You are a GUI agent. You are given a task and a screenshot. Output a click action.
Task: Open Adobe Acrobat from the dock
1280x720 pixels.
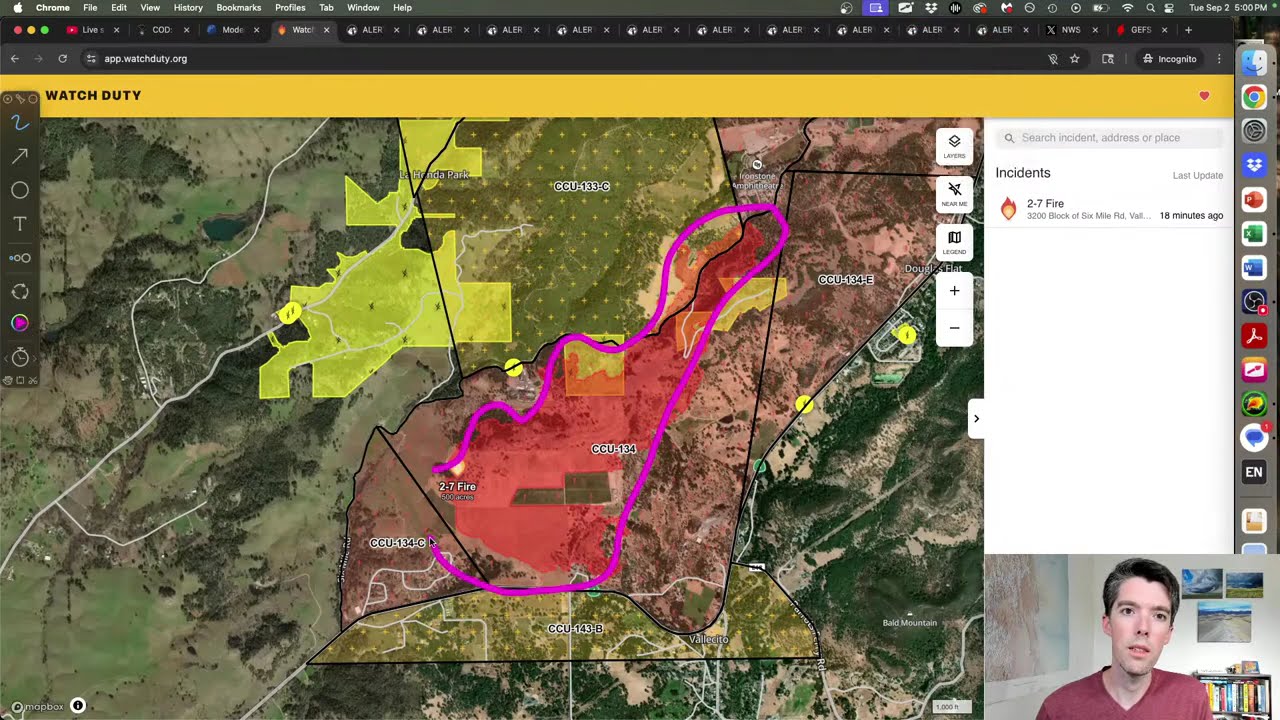[x=1254, y=336]
